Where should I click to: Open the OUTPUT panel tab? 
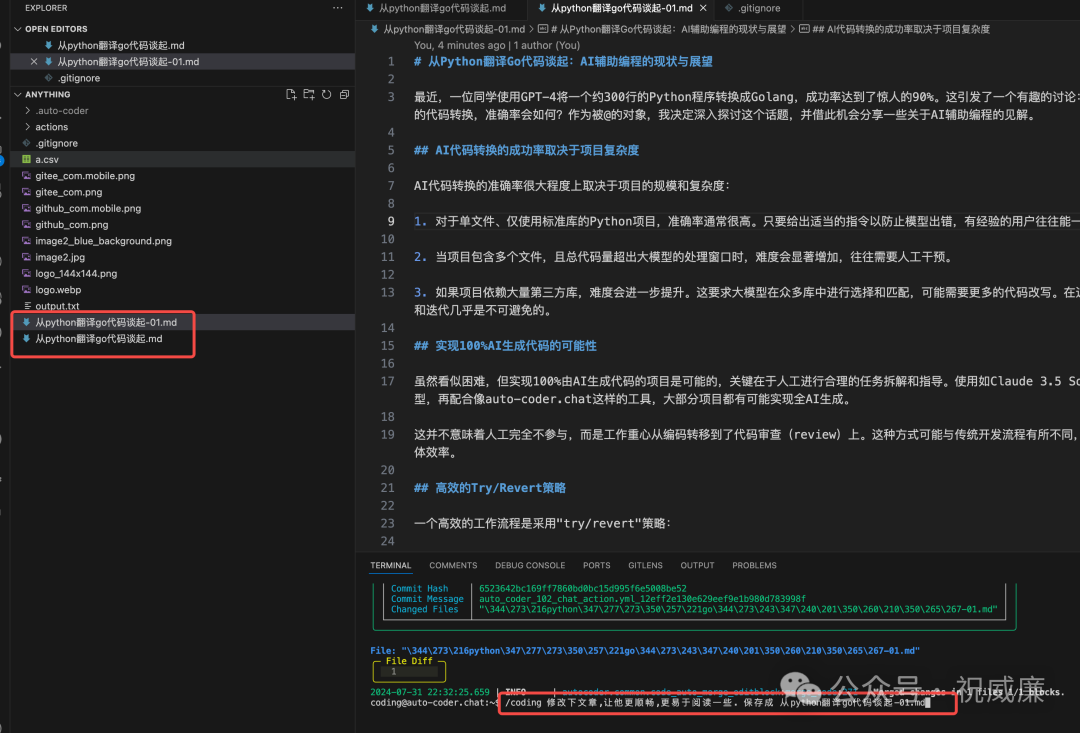tap(697, 566)
